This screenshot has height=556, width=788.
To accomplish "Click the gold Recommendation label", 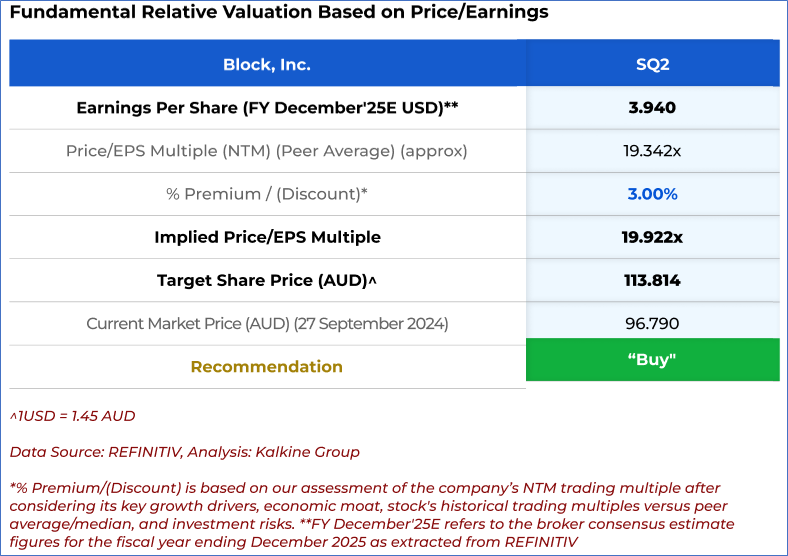I will point(267,367).
